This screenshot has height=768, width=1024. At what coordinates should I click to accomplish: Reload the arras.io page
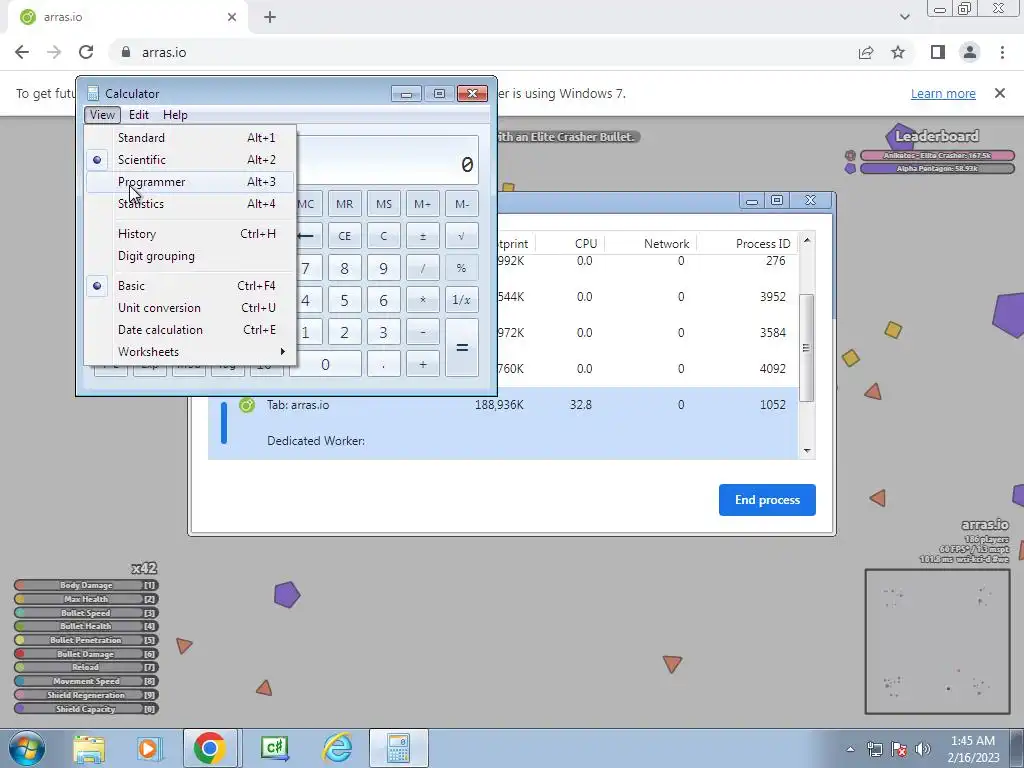click(x=86, y=52)
